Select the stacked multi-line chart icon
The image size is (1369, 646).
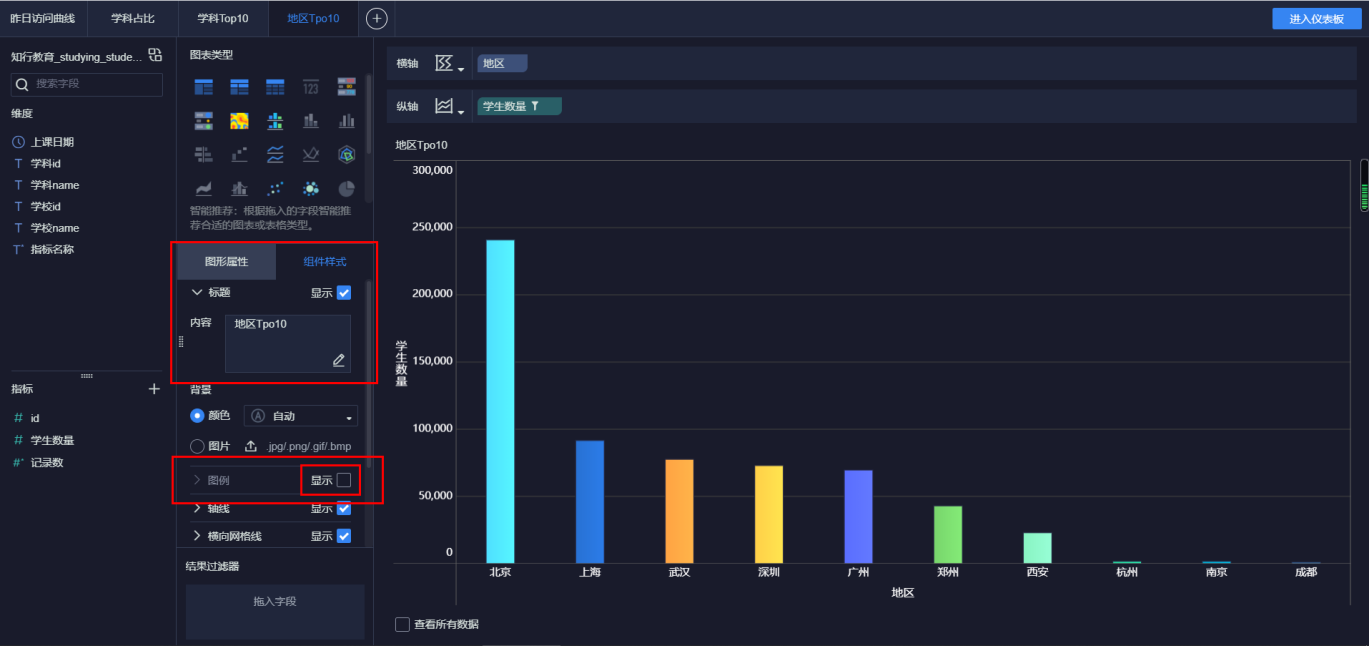point(275,154)
